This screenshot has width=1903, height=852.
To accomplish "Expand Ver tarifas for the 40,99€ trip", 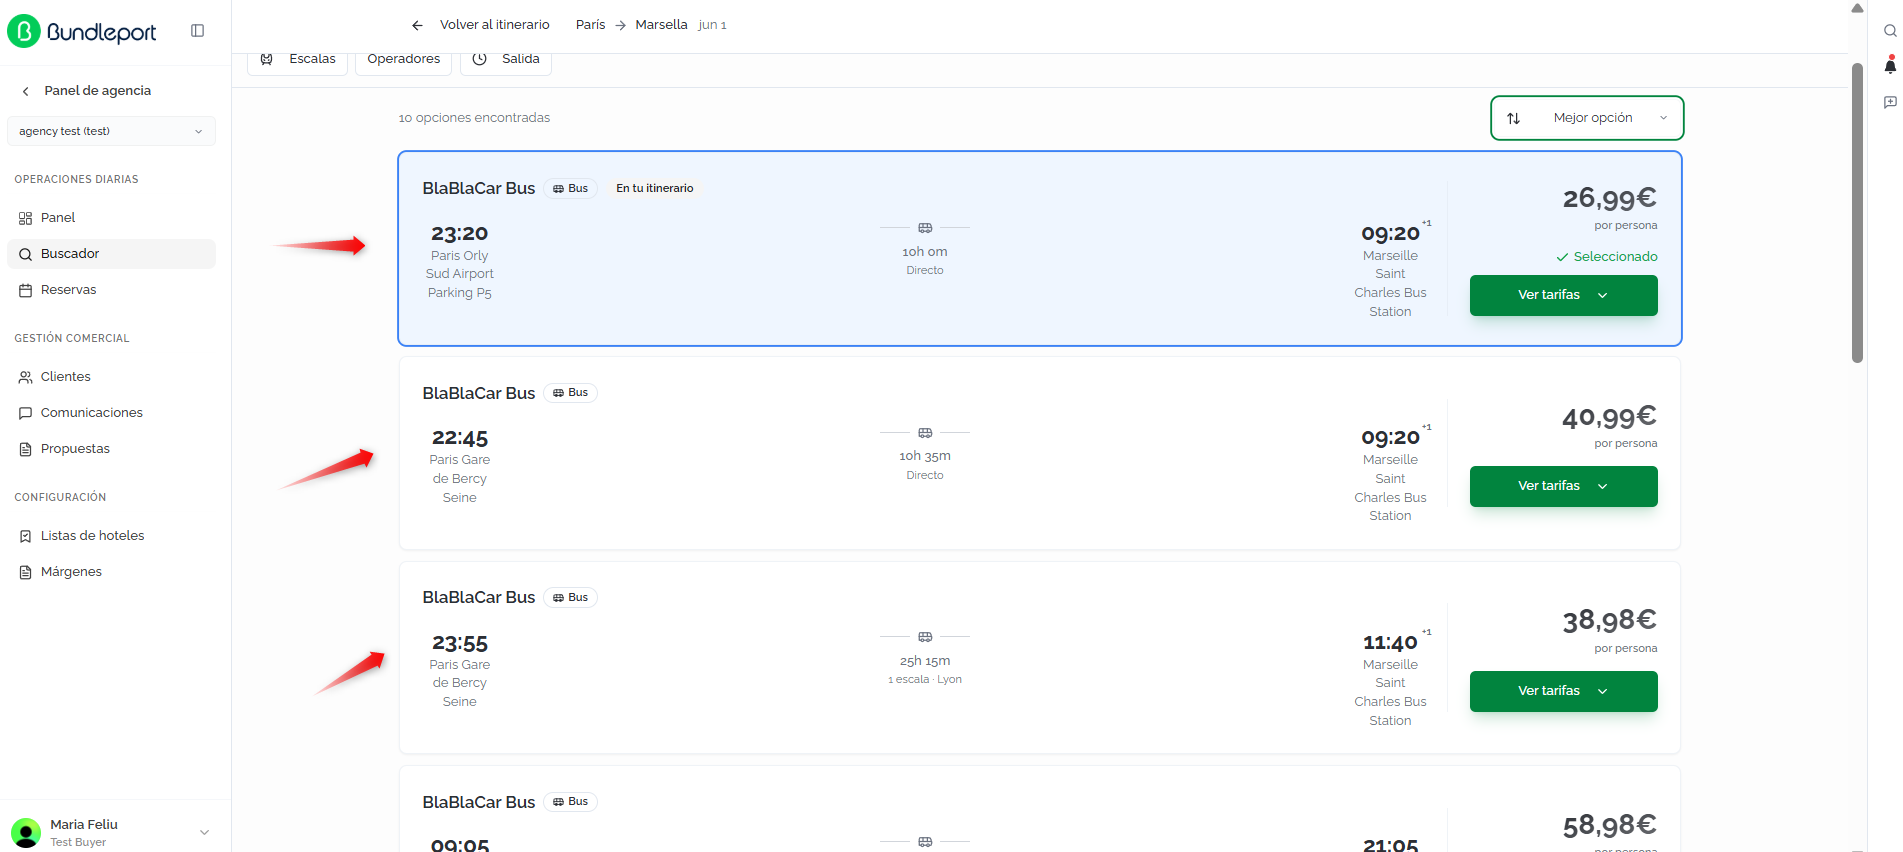I will coord(1563,486).
